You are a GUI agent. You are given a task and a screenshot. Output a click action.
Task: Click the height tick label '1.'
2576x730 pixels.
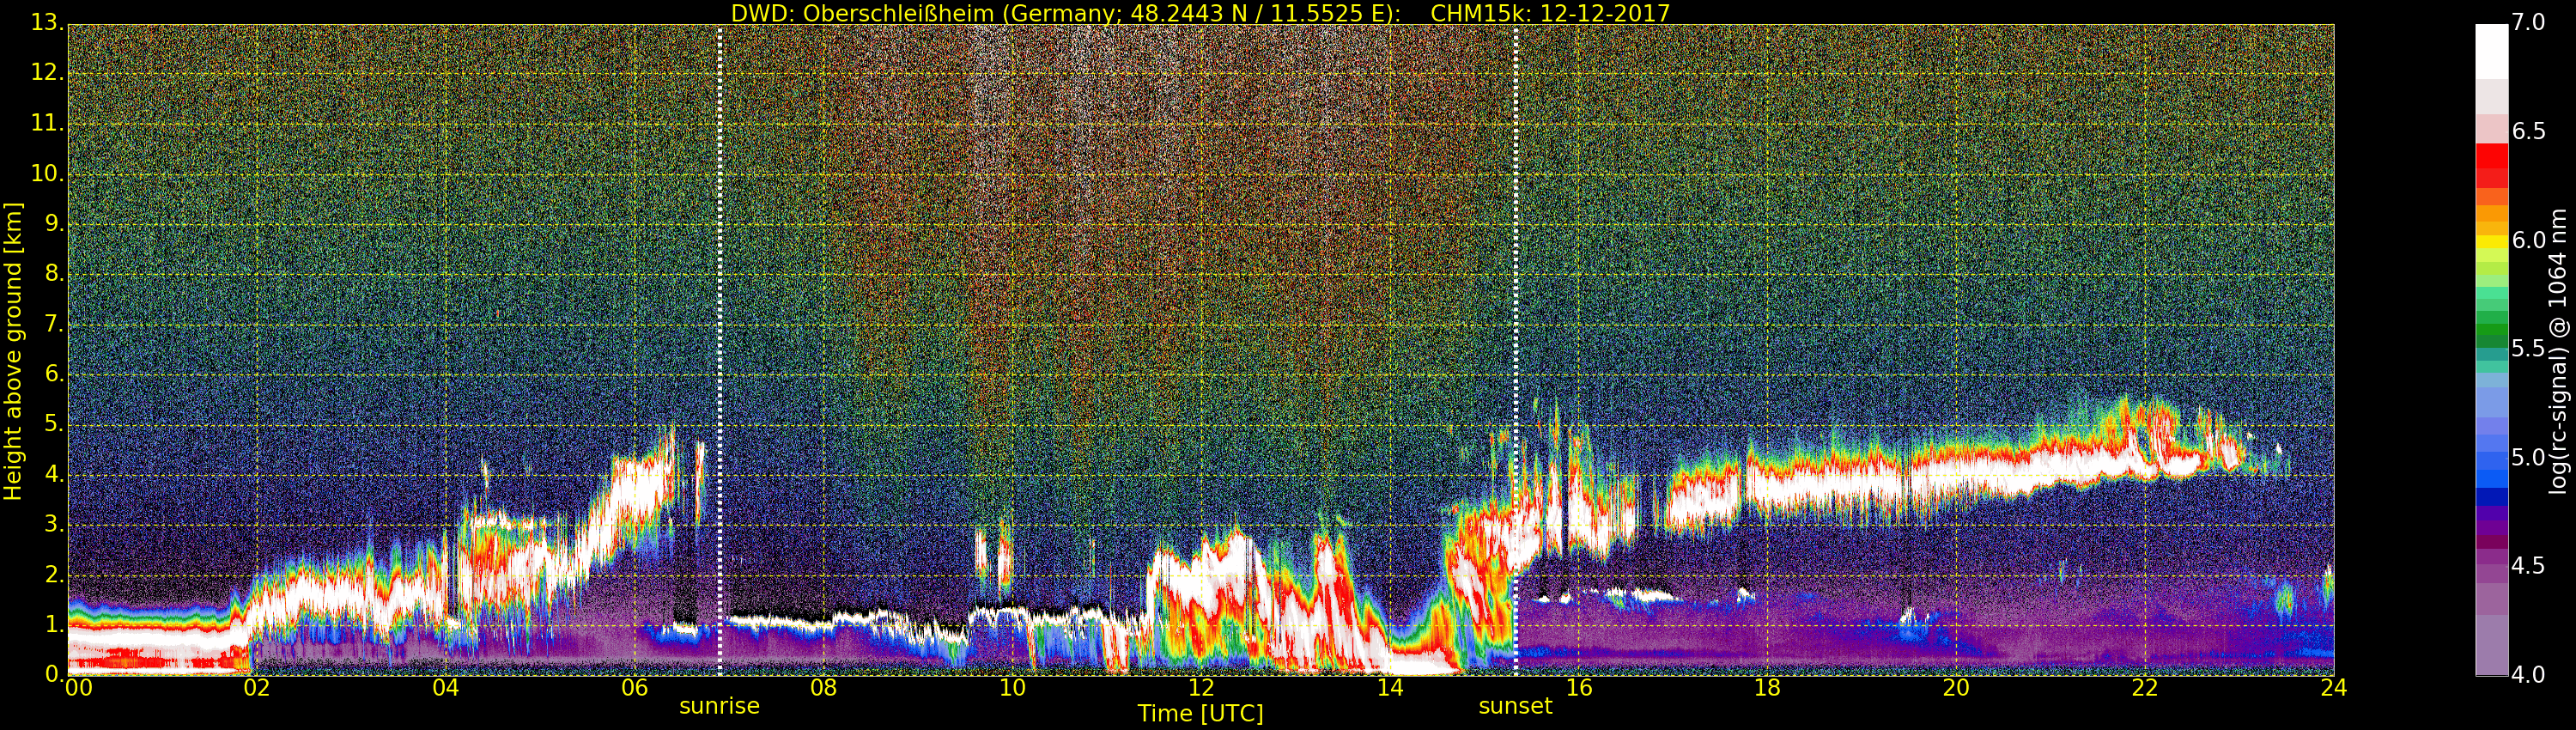click(x=54, y=624)
